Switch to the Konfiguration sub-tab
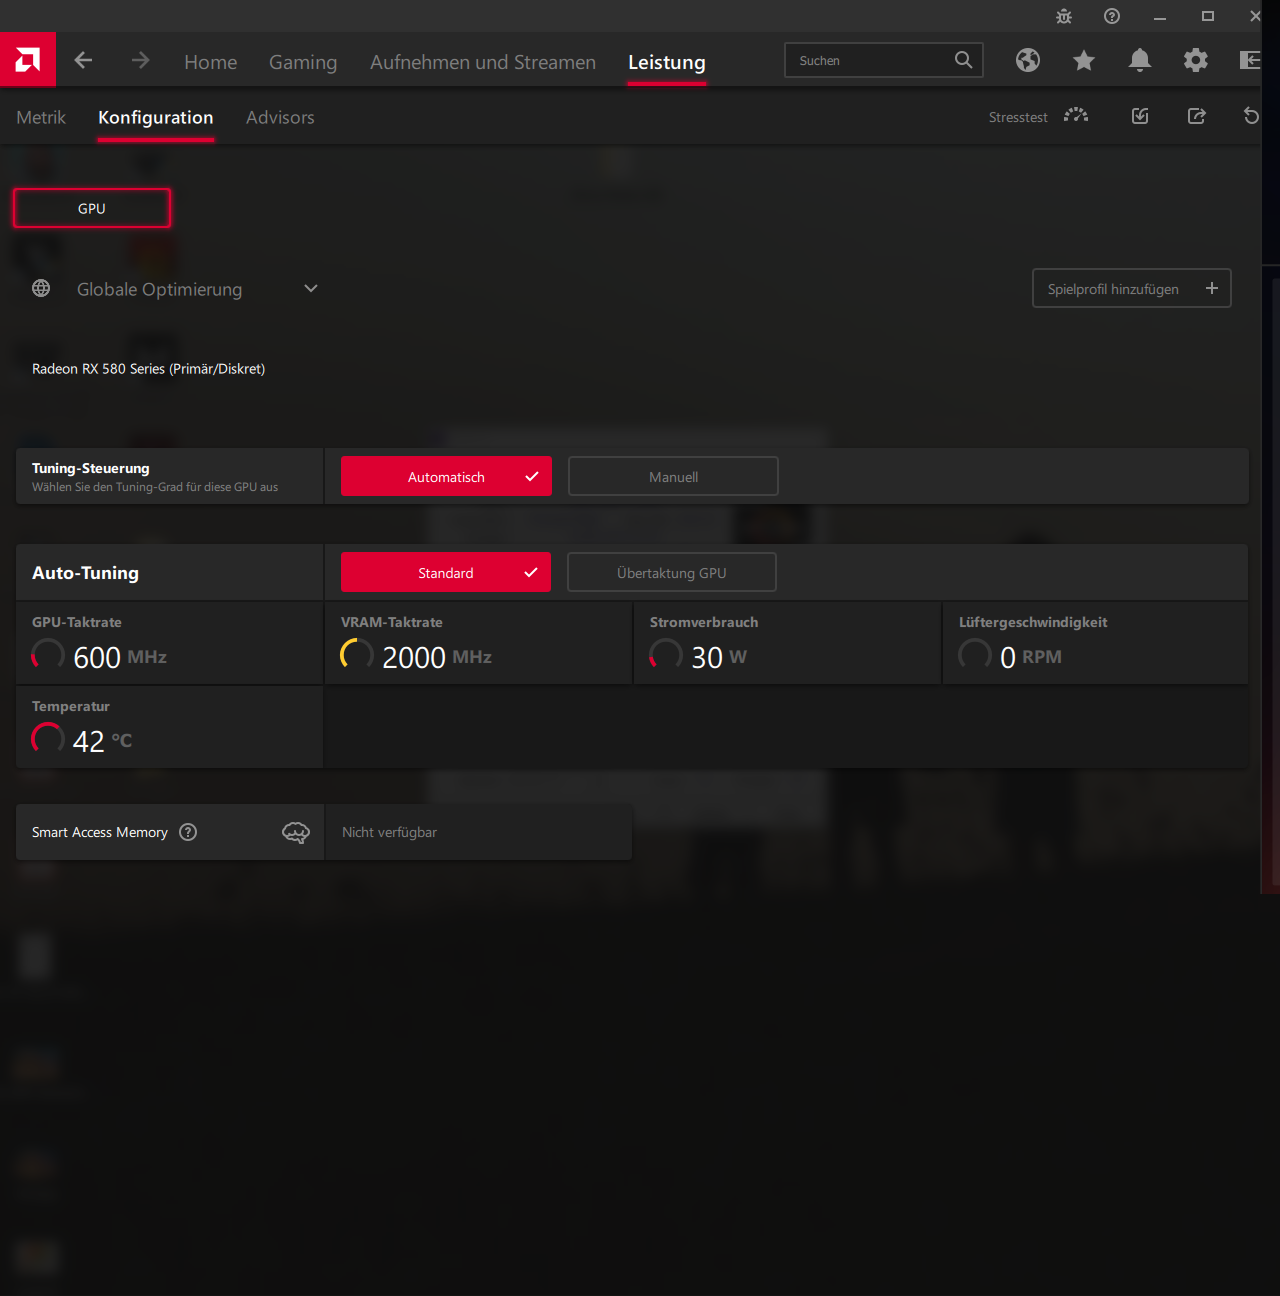Image resolution: width=1280 pixels, height=1296 pixels. click(x=156, y=117)
